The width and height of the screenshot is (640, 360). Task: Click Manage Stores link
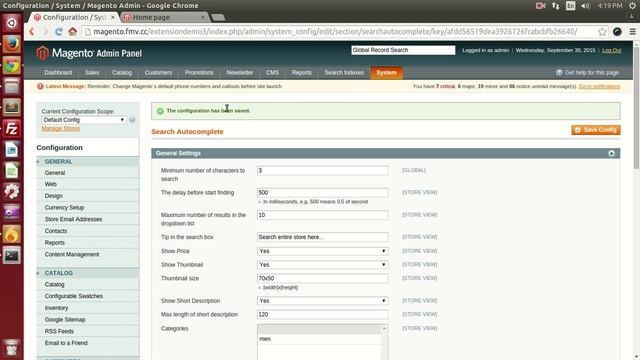click(x=61, y=129)
